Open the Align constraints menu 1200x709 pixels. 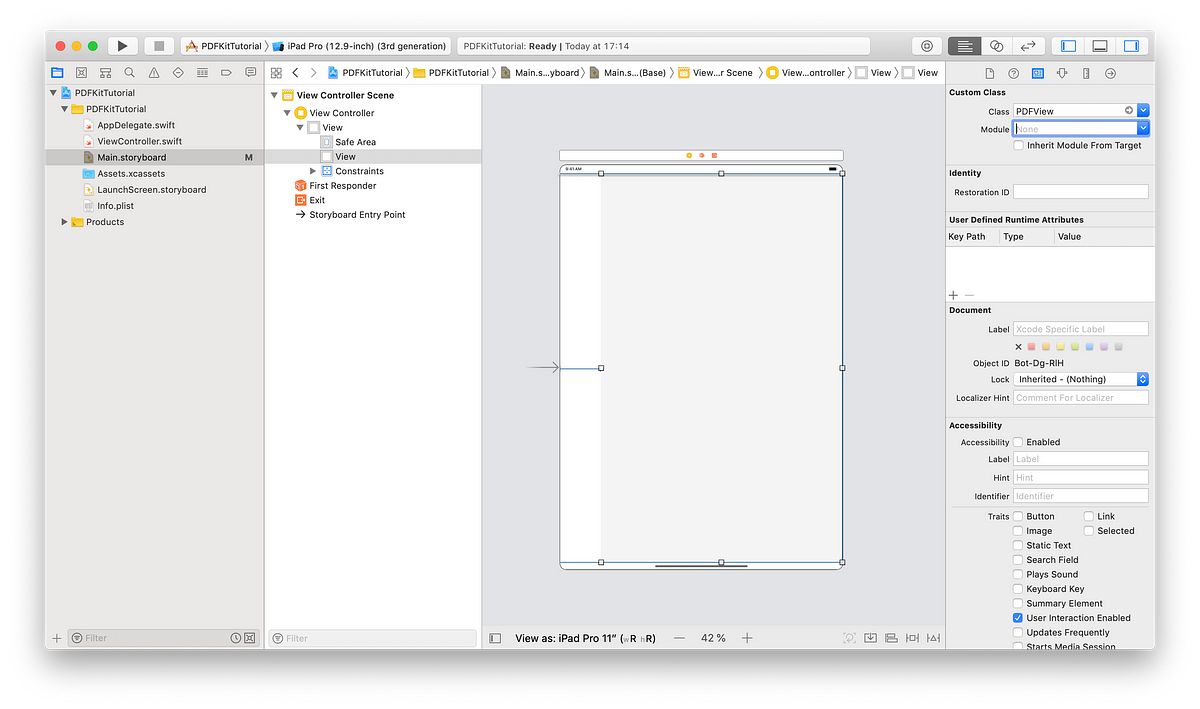(891, 638)
